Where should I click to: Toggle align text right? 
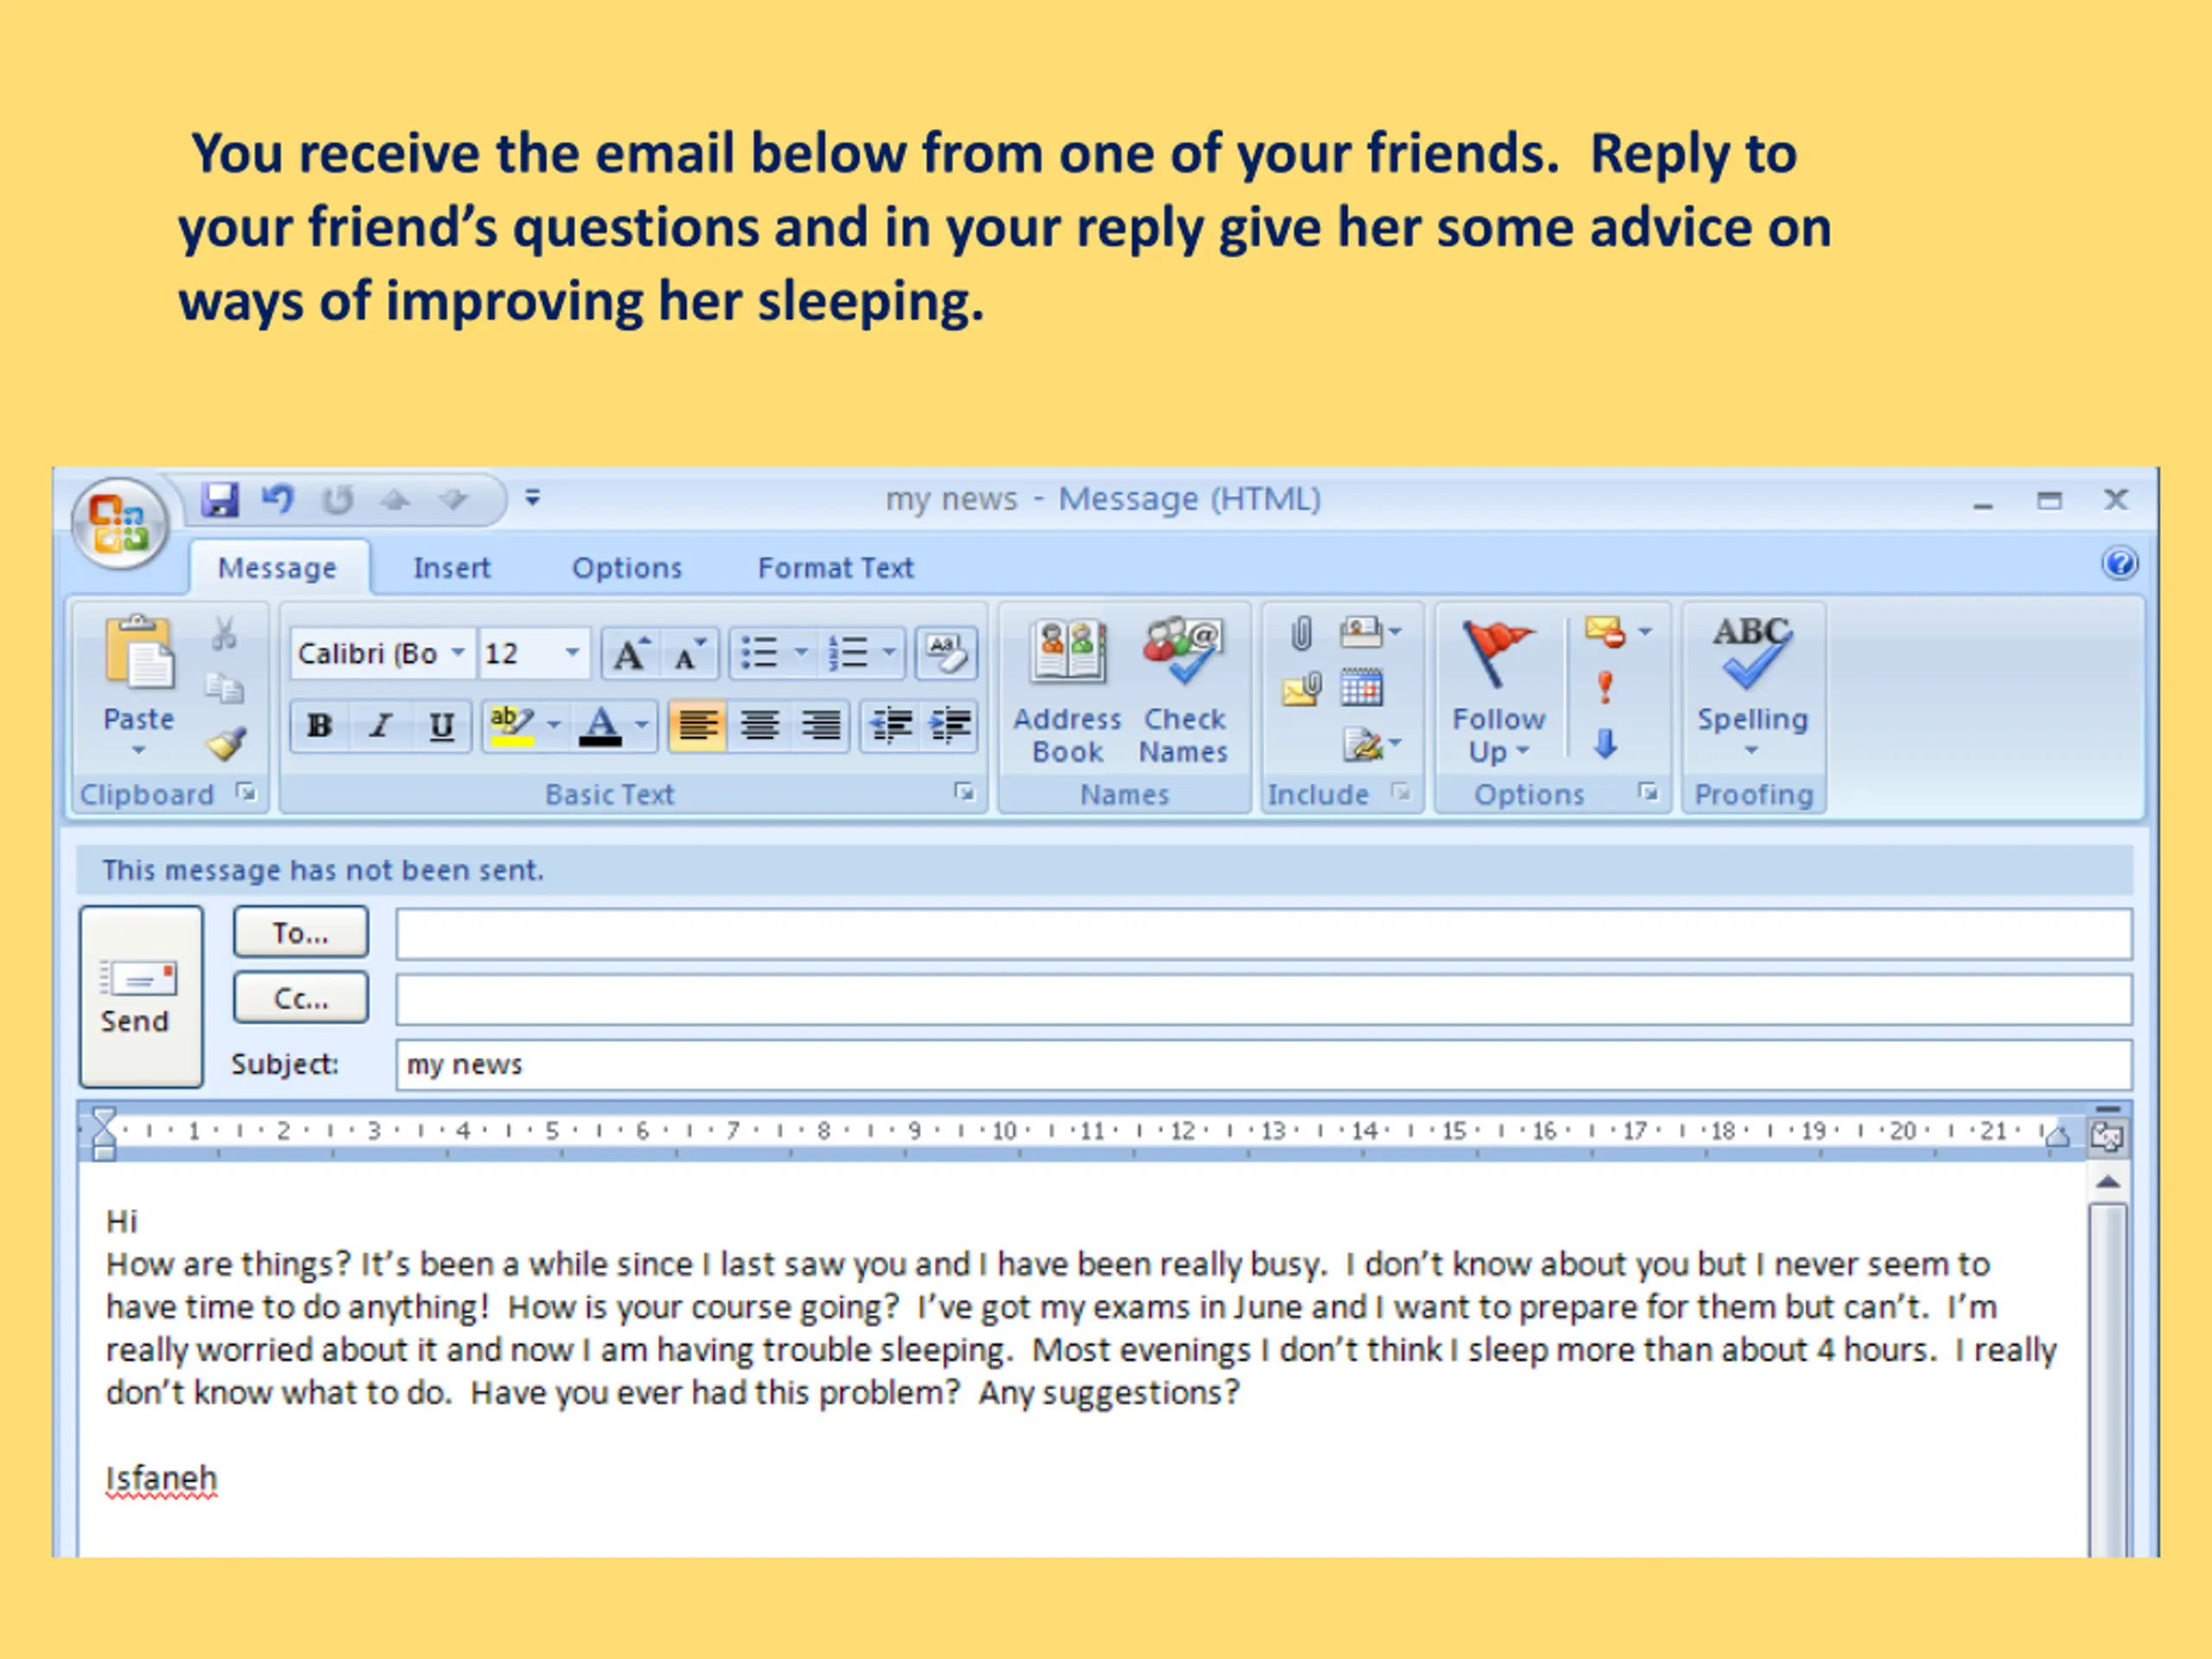(x=821, y=725)
